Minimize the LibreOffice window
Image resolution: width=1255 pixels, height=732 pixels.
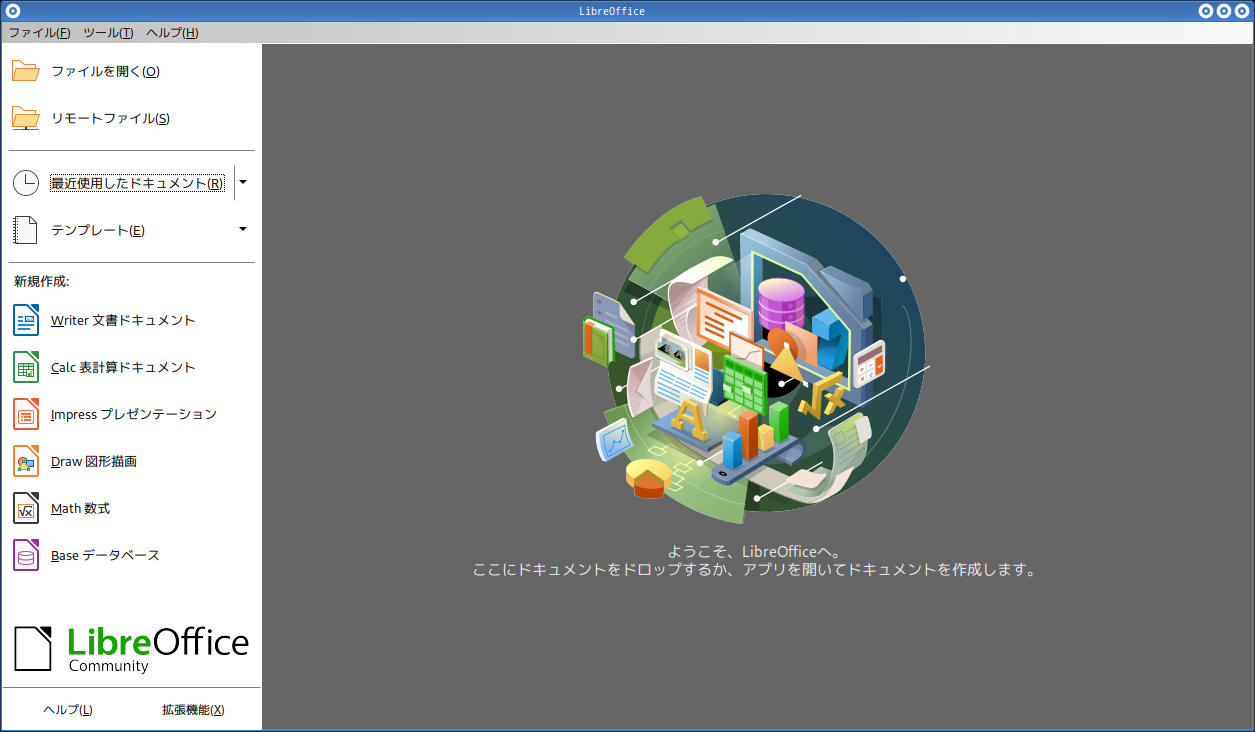point(1206,11)
